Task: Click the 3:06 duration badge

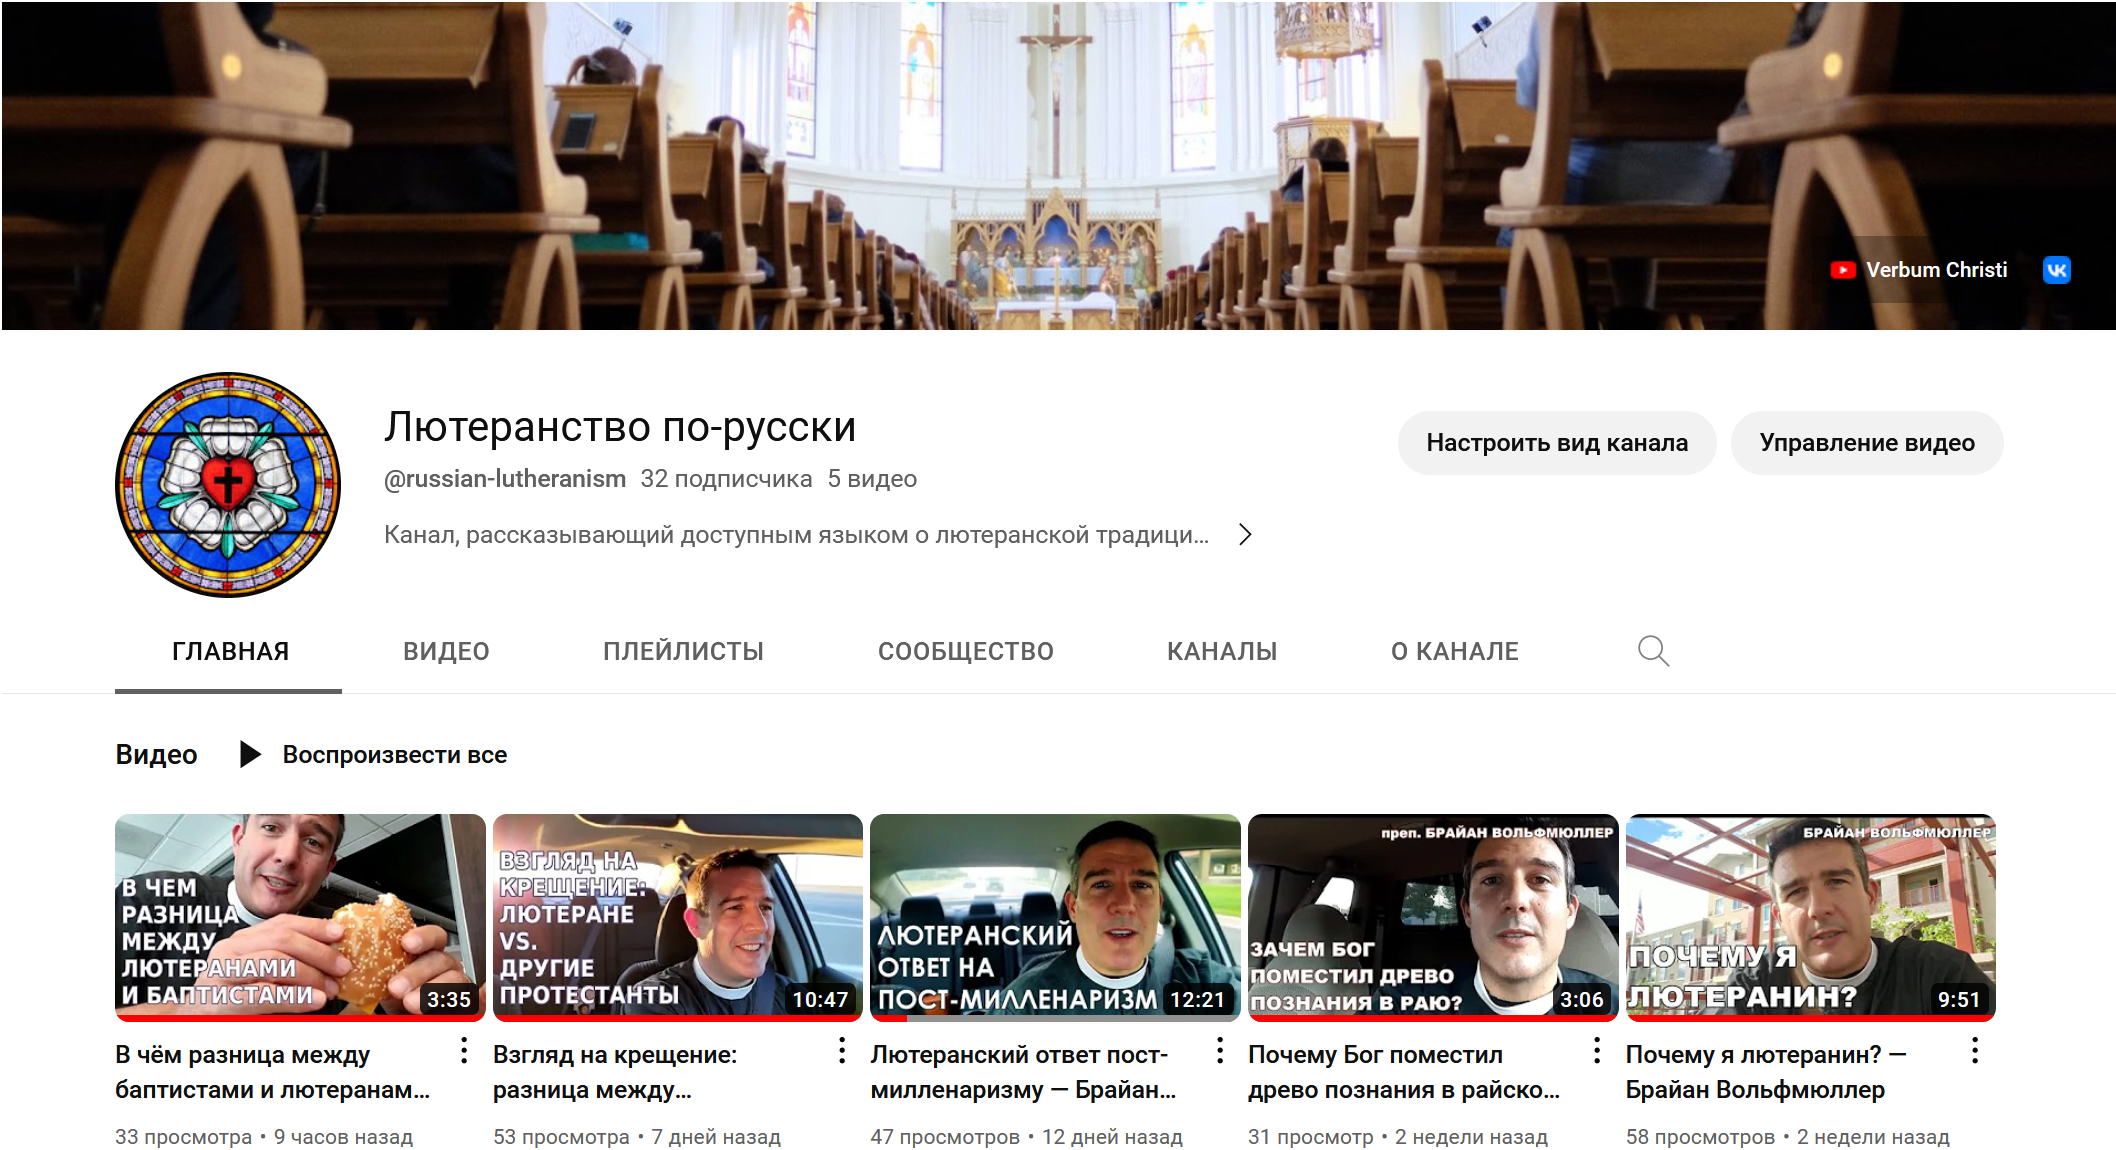Action: (x=1582, y=999)
